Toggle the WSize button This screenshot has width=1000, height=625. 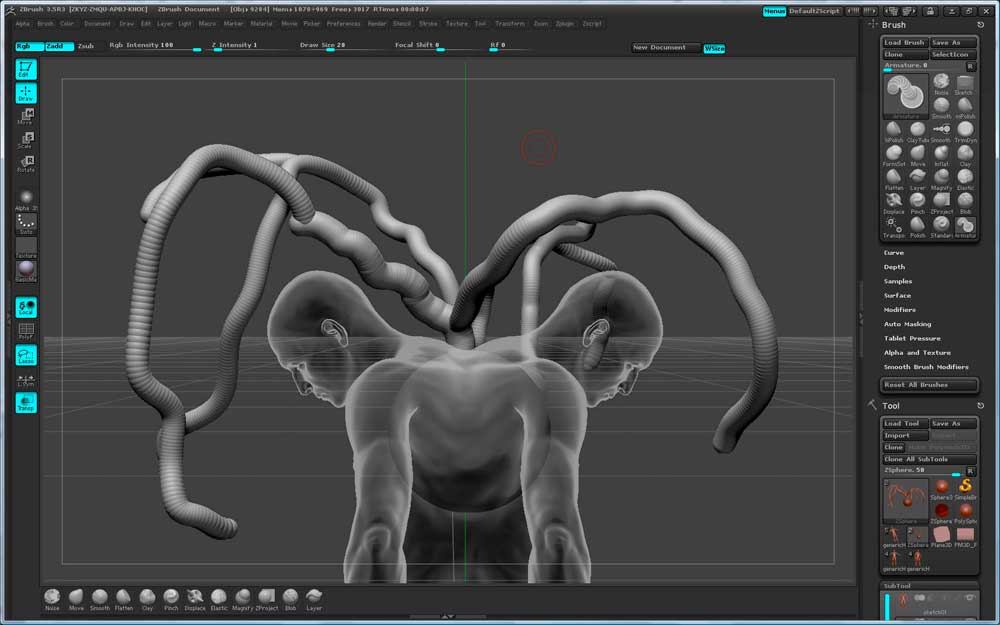click(x=714, y=48)
